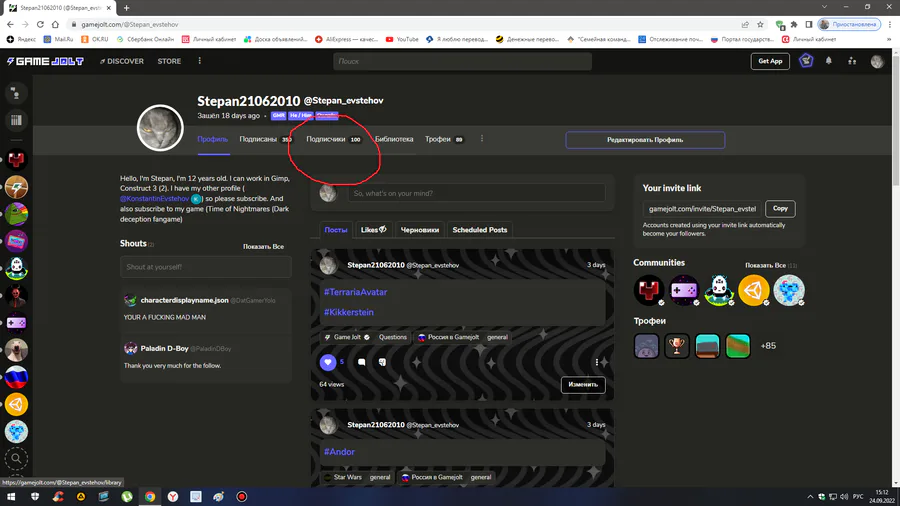Open the #TerrariaAvatar hashtag
The image size is (900, 506).
355,292
